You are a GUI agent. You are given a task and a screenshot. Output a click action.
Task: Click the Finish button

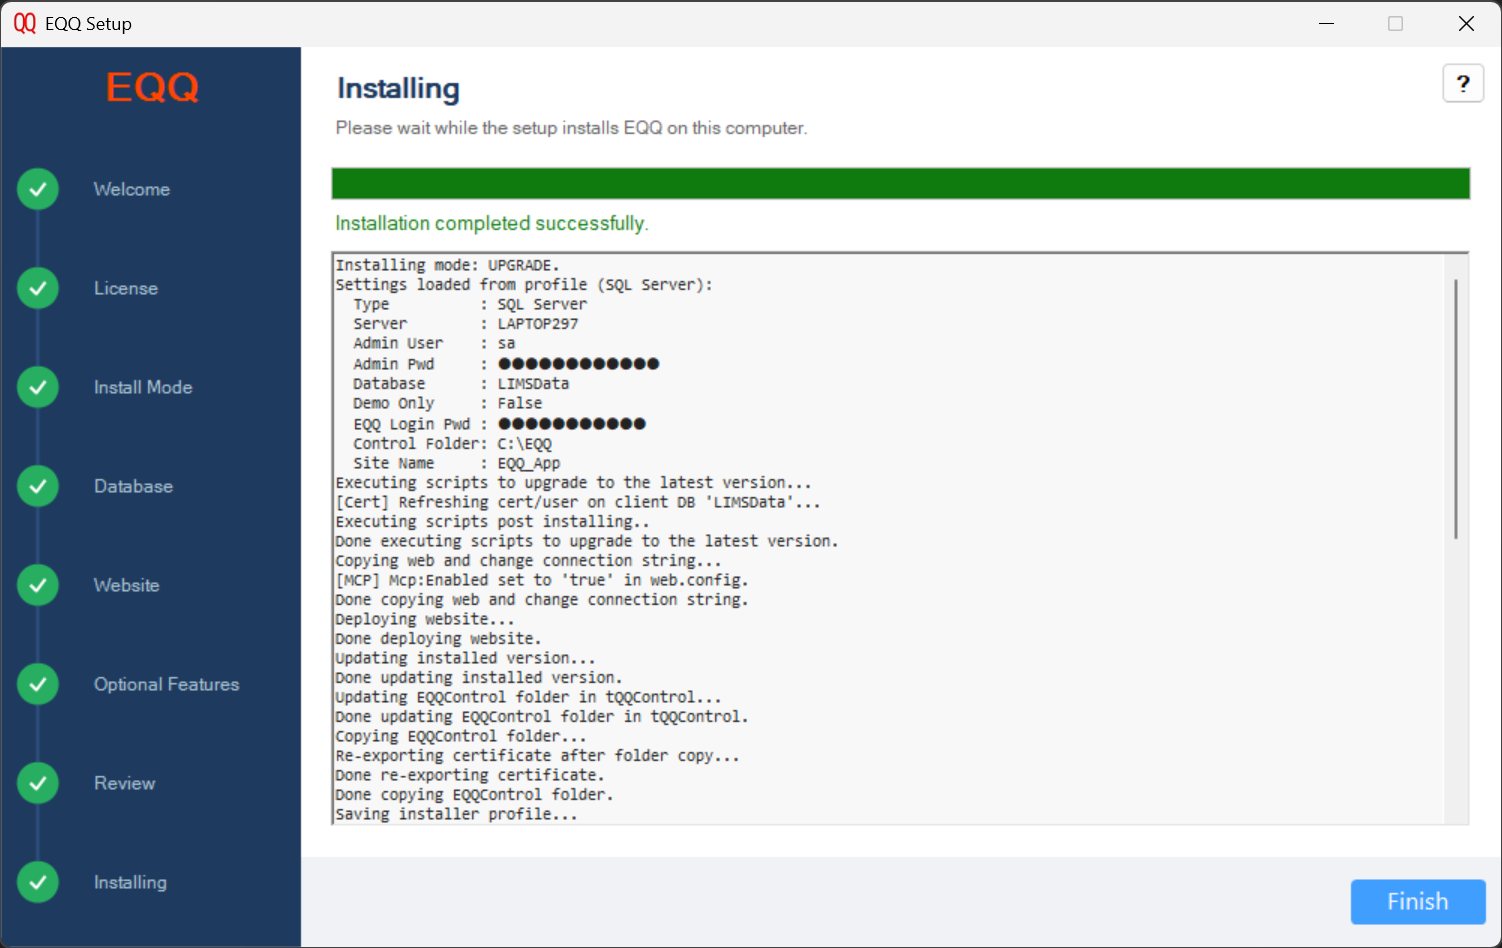(1417, 901)
